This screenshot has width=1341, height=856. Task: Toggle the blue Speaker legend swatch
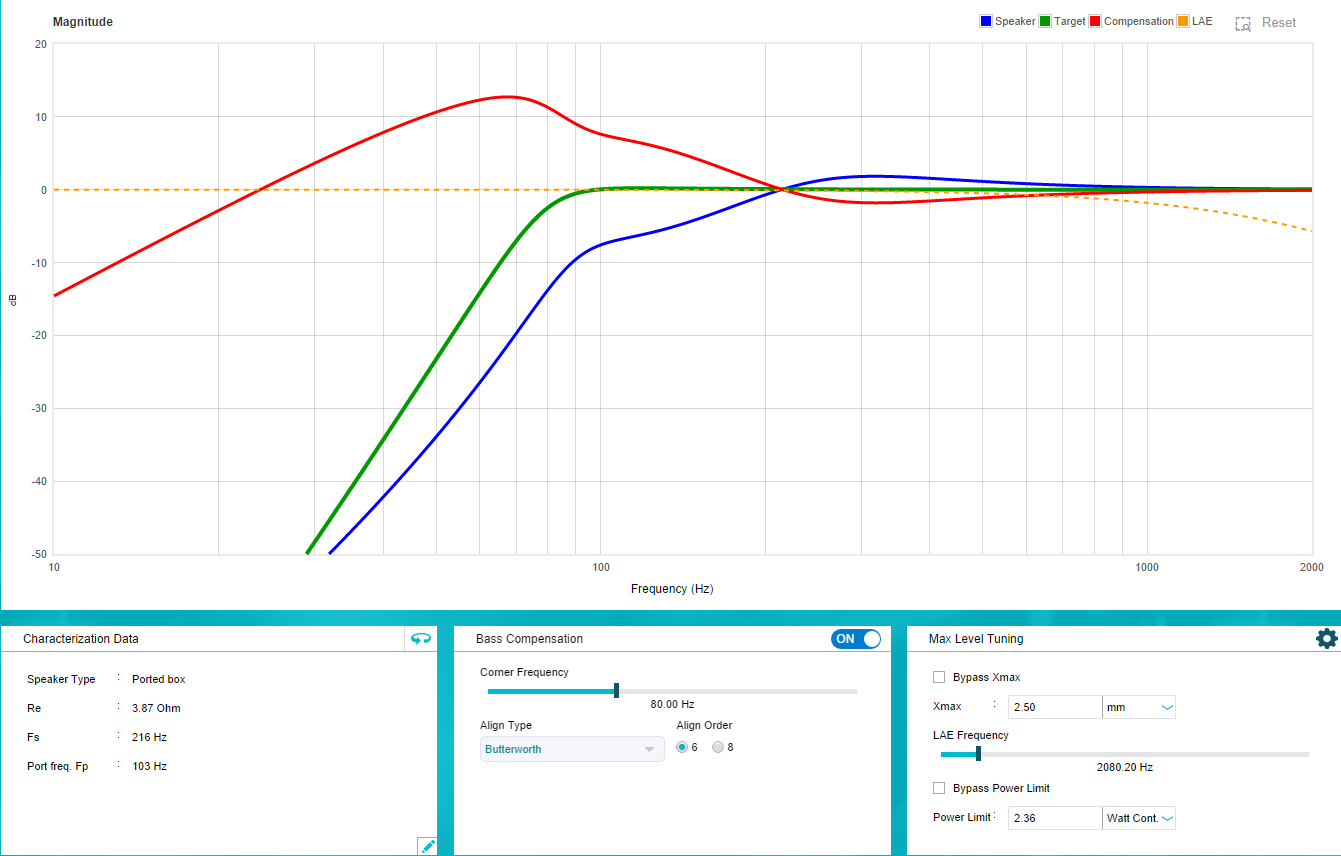[x=986, y=21]
